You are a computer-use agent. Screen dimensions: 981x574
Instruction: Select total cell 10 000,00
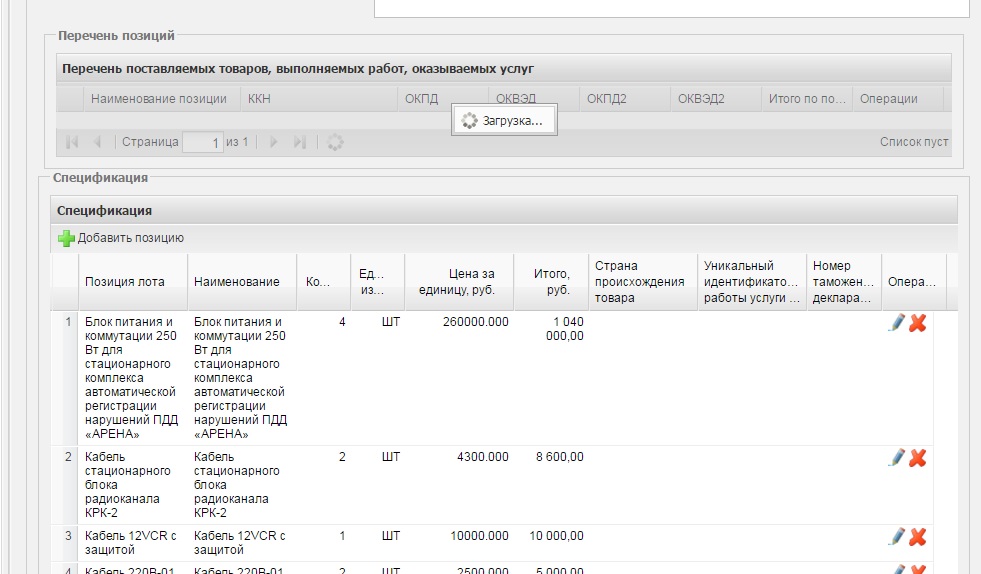(x=556, y=536)
